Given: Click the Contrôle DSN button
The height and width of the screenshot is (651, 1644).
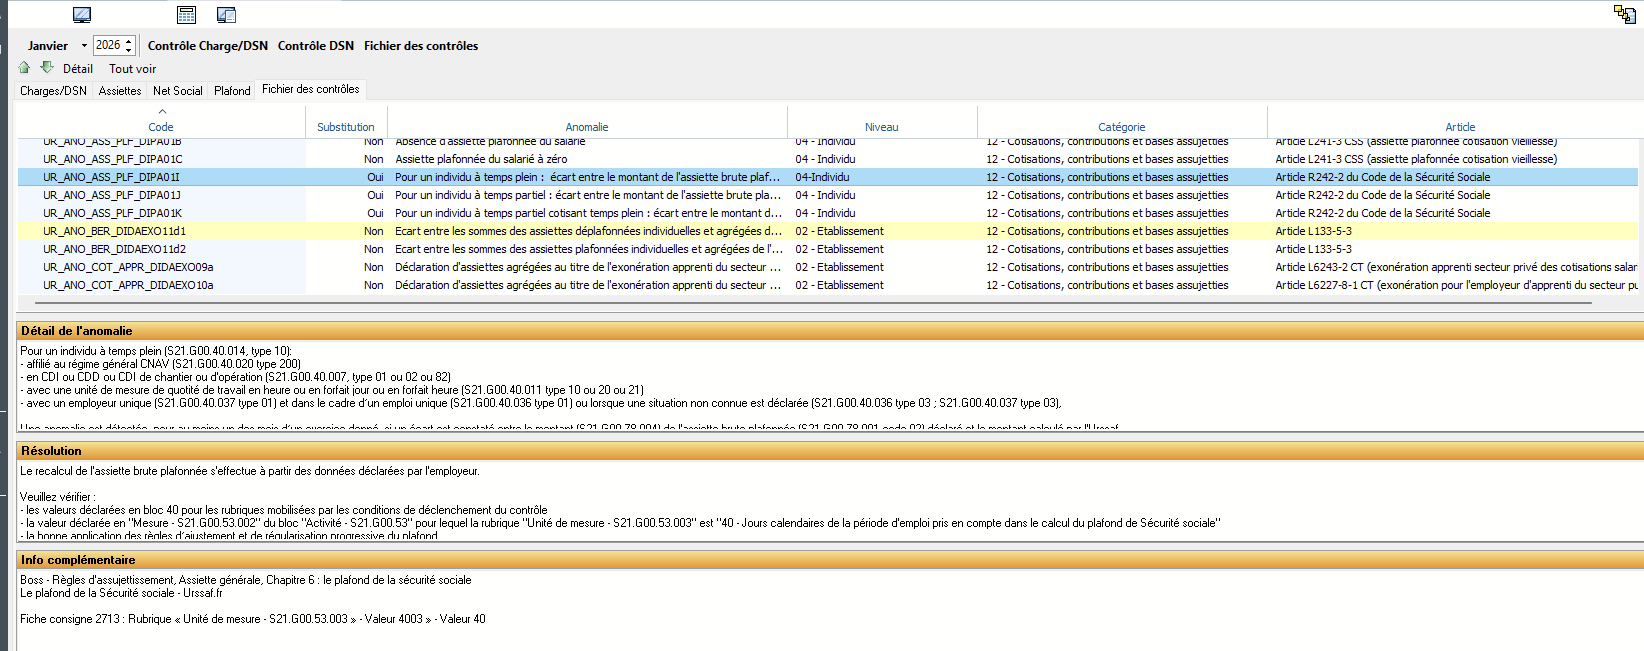Looking at the screenshot, I should pyautogui.click(x=316, y=46).
